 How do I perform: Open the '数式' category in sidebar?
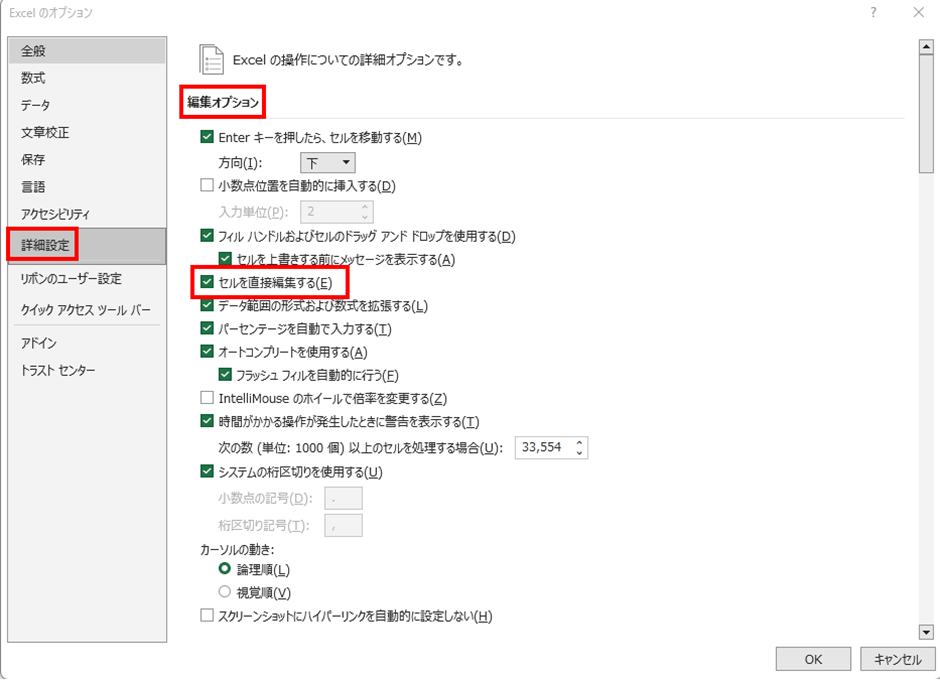34,78
